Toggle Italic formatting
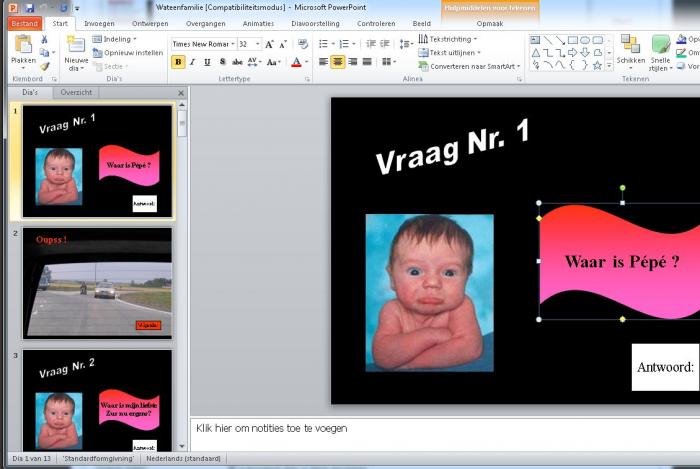The width and height of the screenshot is (700, 469). coord(193,62)
